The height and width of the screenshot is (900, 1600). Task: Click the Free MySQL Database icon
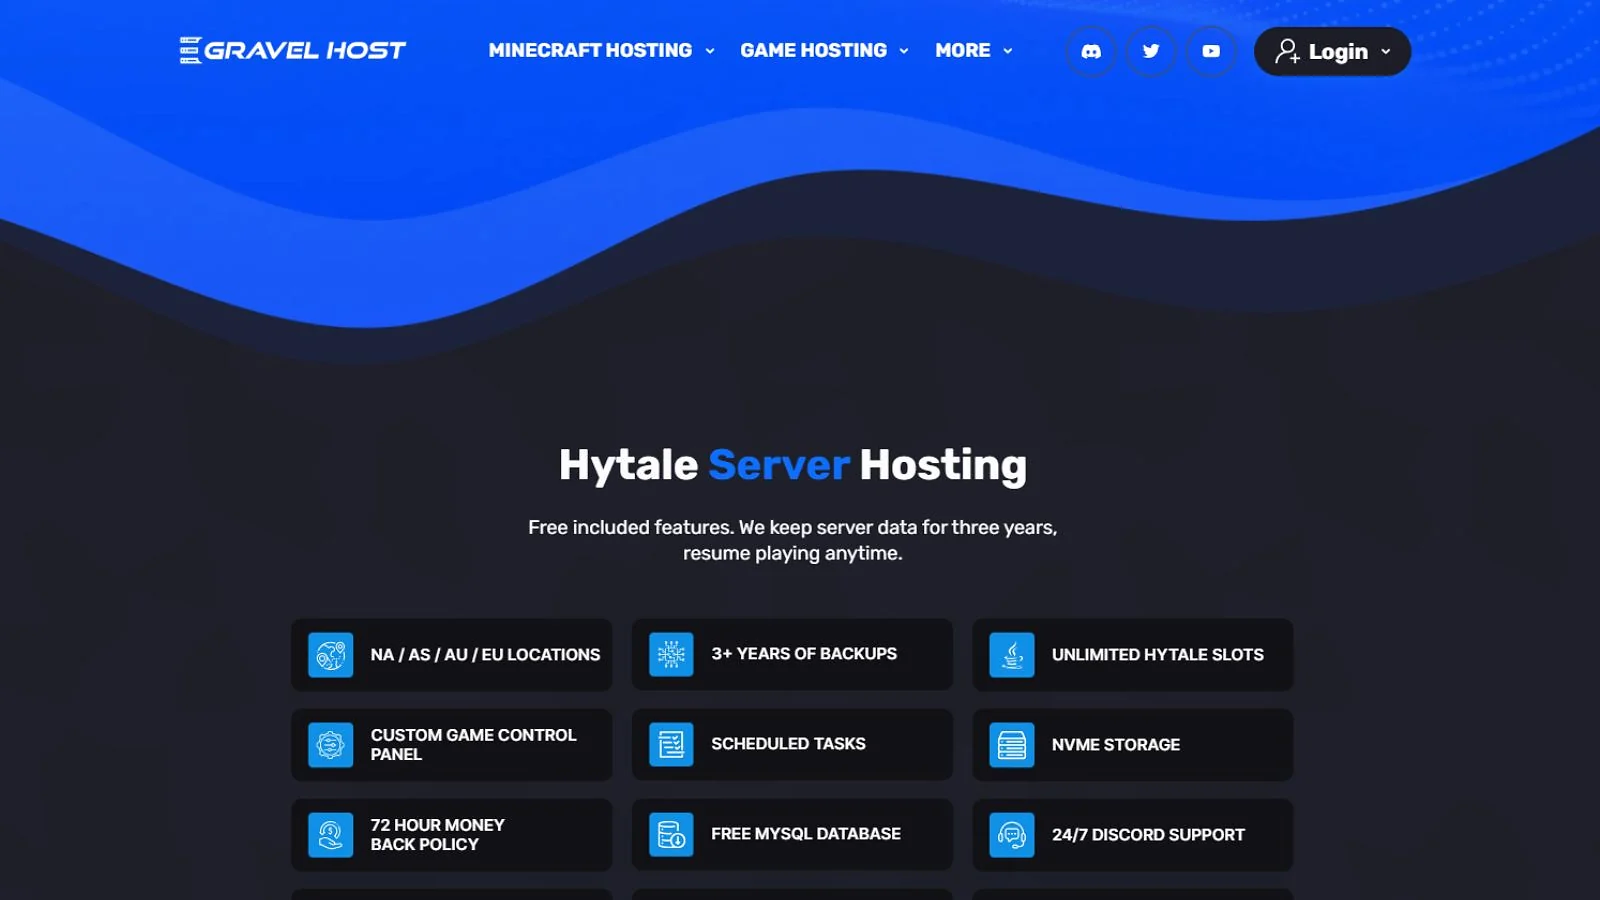[x=671, y=834]
